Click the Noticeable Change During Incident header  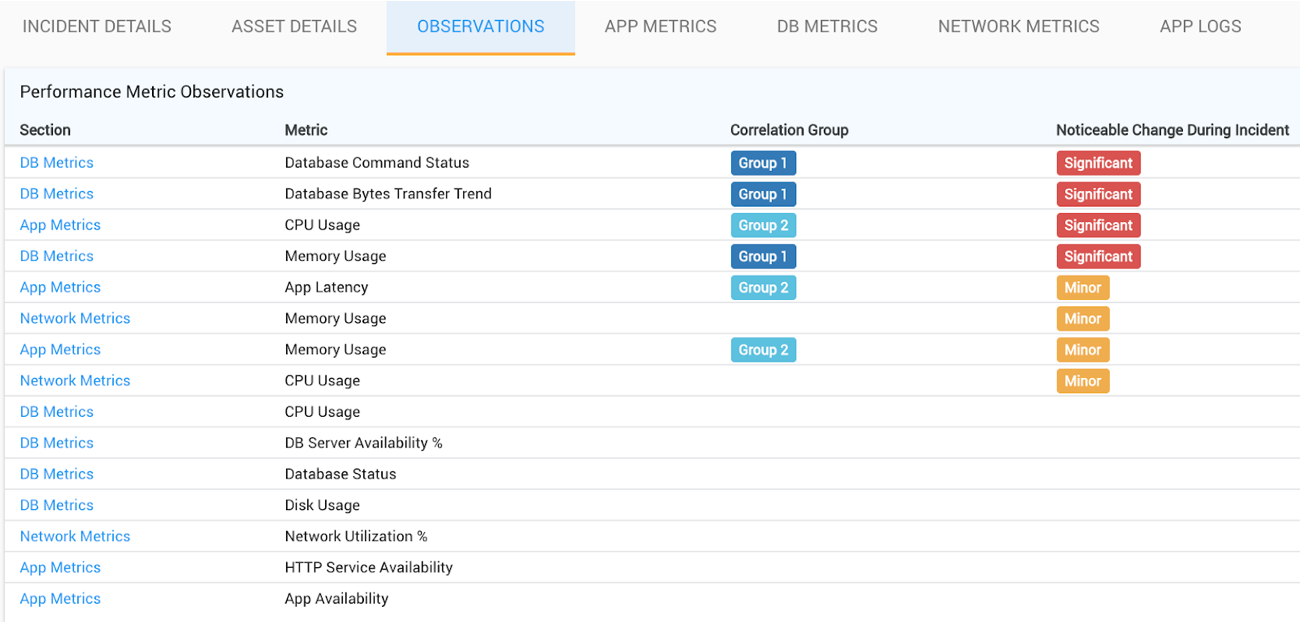pos(1172,130)
